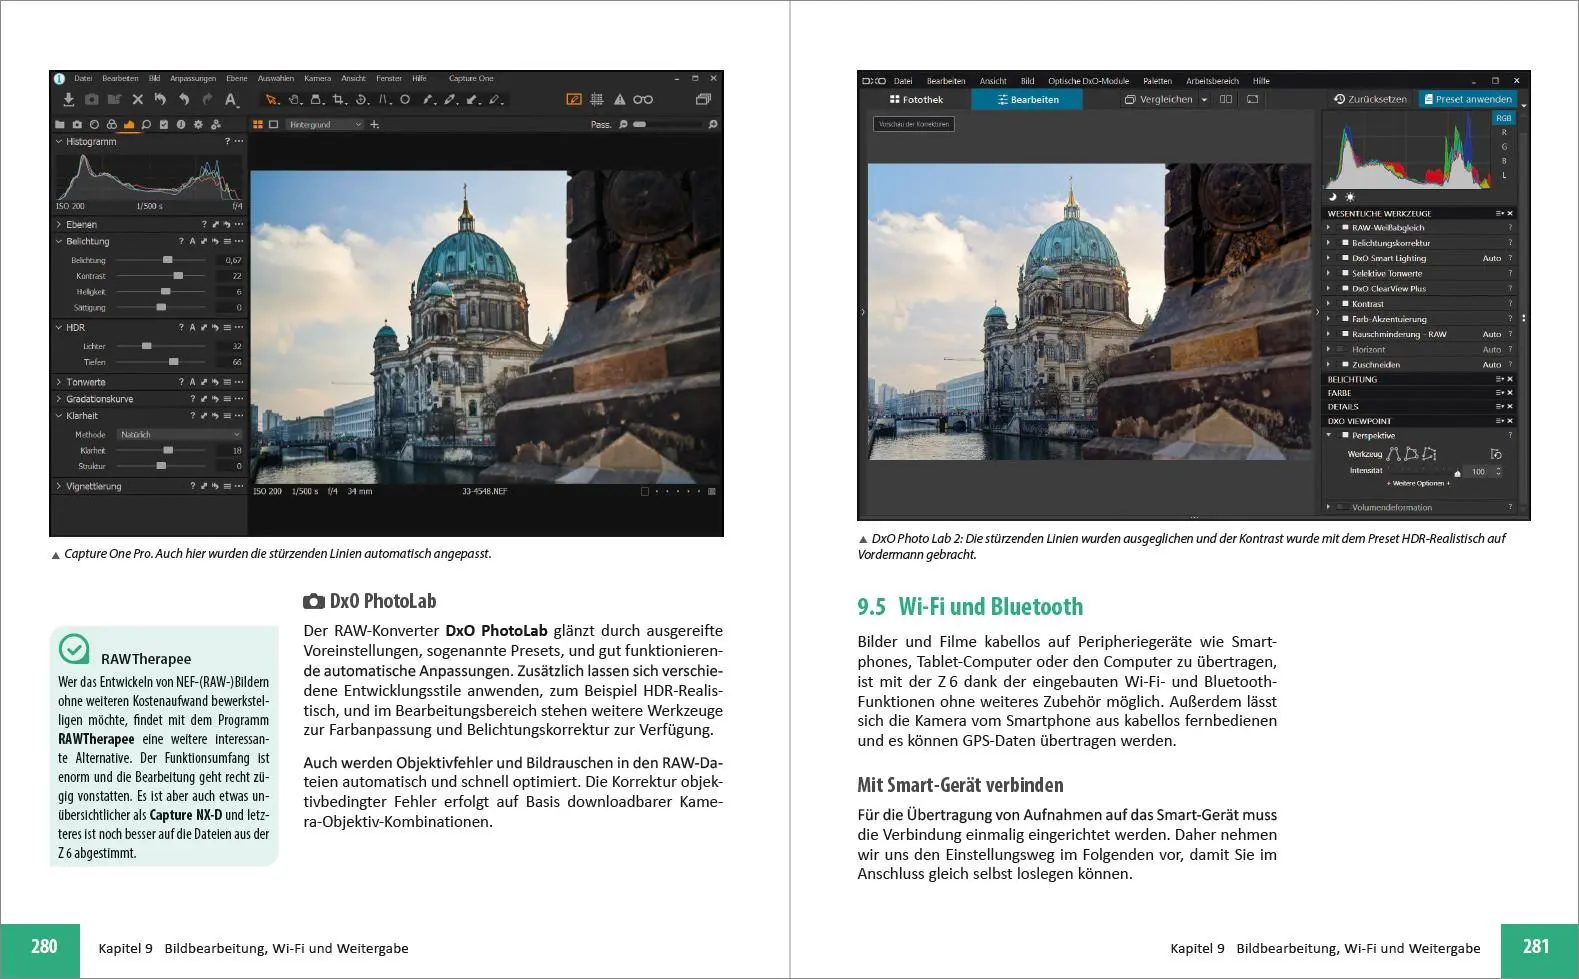Click the grid overlay icon in Capture One

pyautogui.click(x=597, y=100)
